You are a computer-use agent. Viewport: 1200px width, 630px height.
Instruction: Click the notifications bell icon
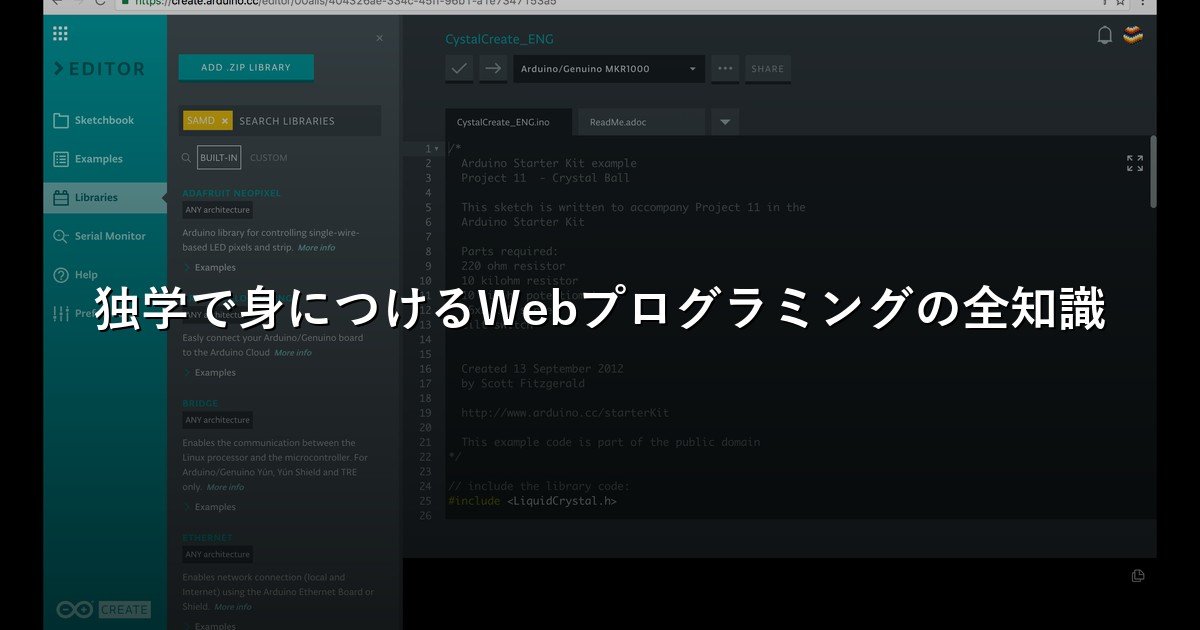[1104, 36]
